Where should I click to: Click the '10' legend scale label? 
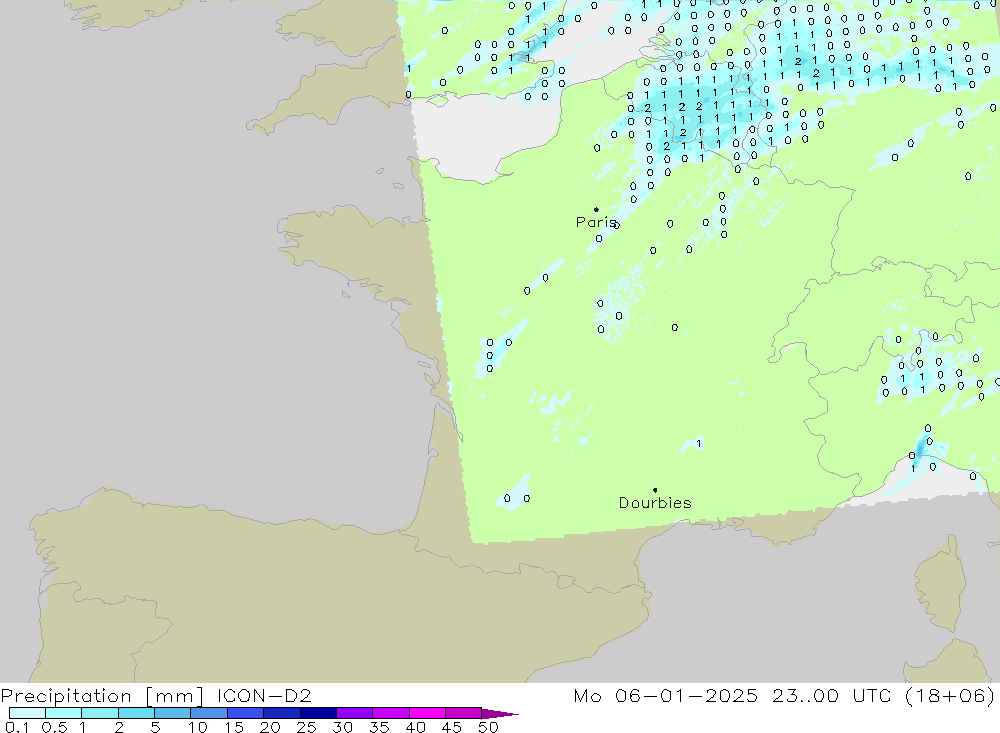click(198, 727)
